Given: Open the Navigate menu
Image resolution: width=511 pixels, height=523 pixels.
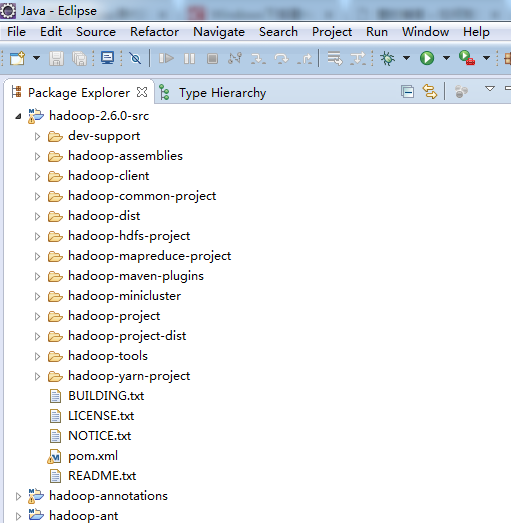Looking at the screenshot, I should pyautogui.click(x=219, y=32).
